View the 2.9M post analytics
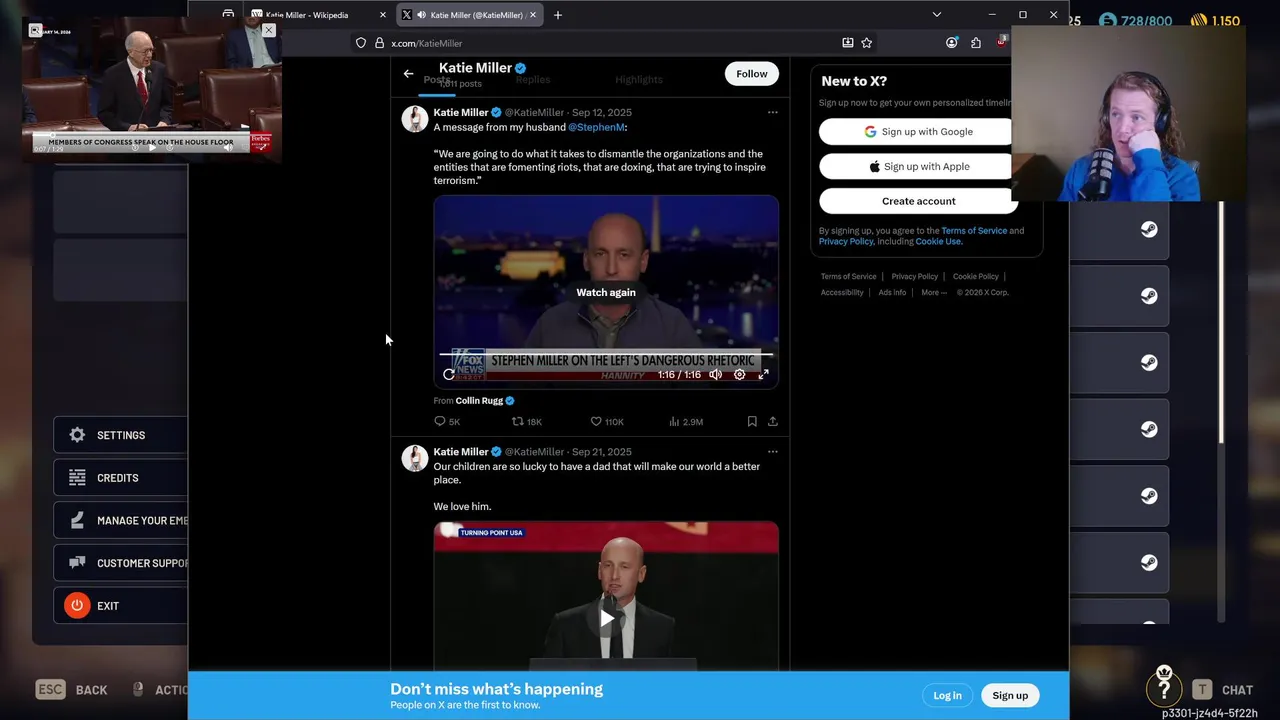This screenshot has width=1280, height=720. (x=685, y=422)
